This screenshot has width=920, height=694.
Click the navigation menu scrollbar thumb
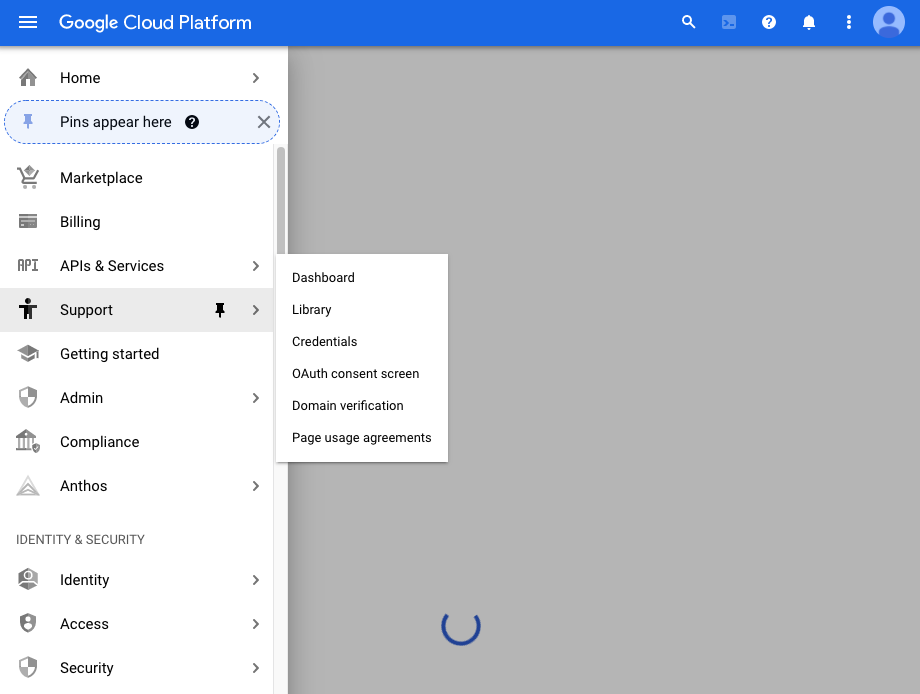[281, 201]
